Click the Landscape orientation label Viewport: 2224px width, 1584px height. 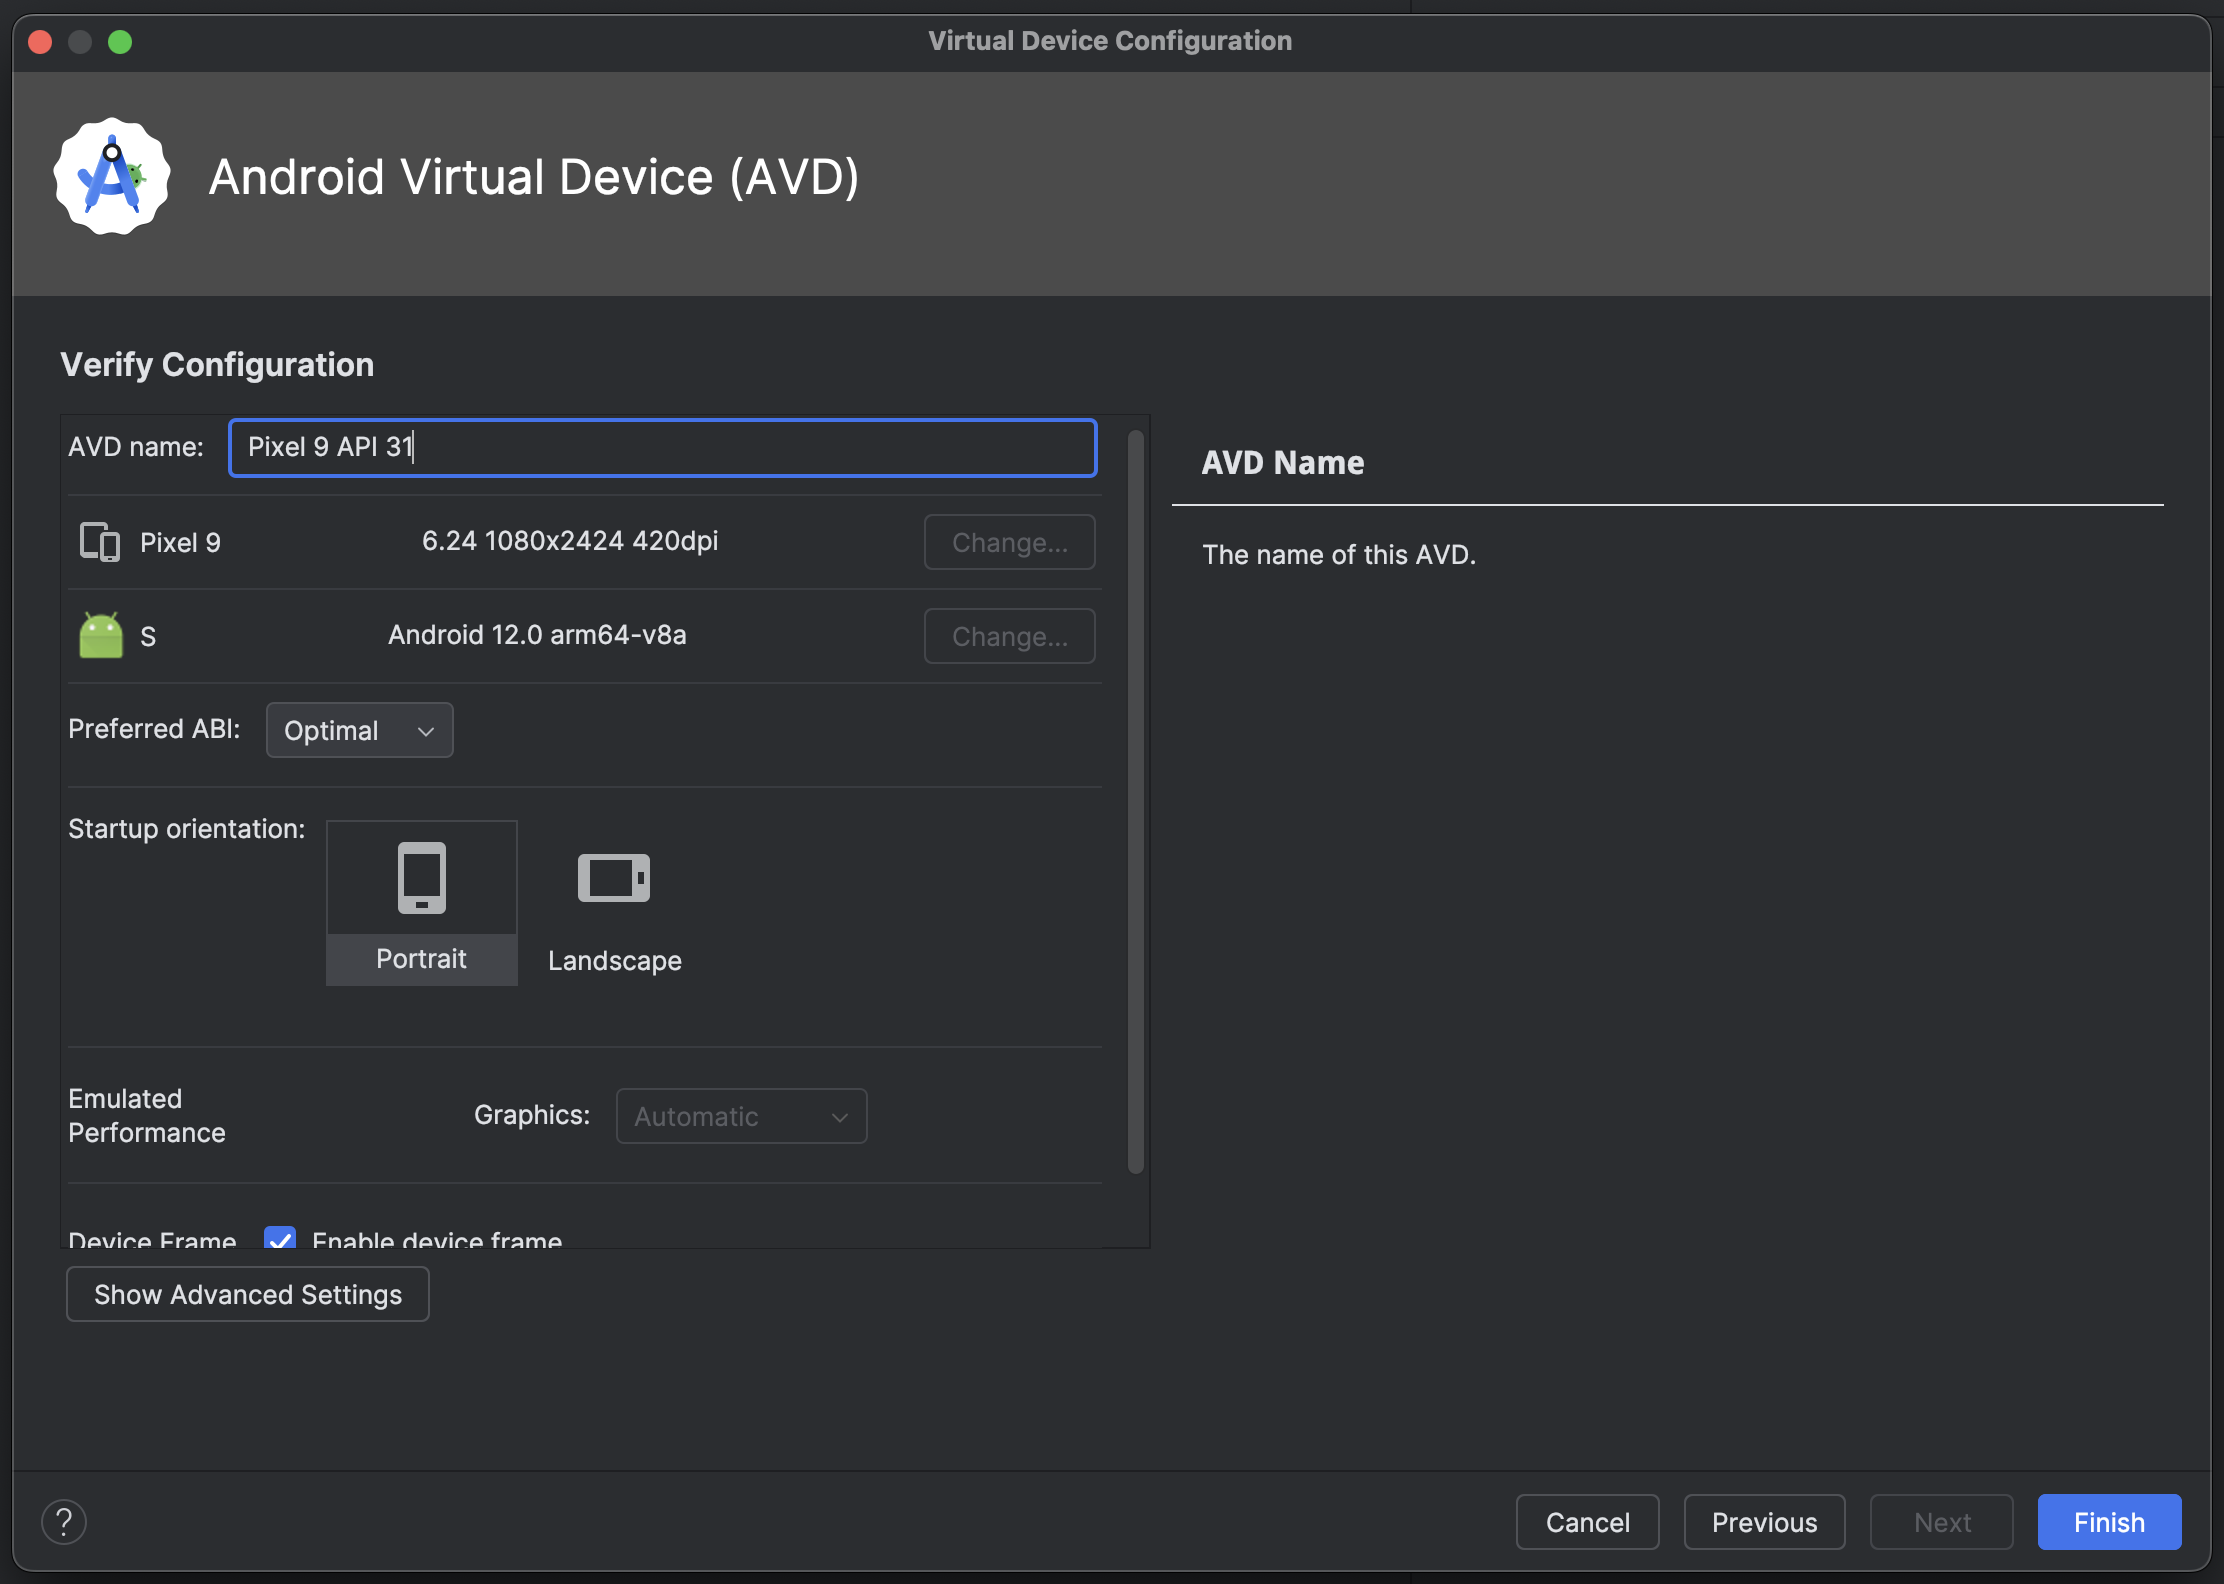615,961
